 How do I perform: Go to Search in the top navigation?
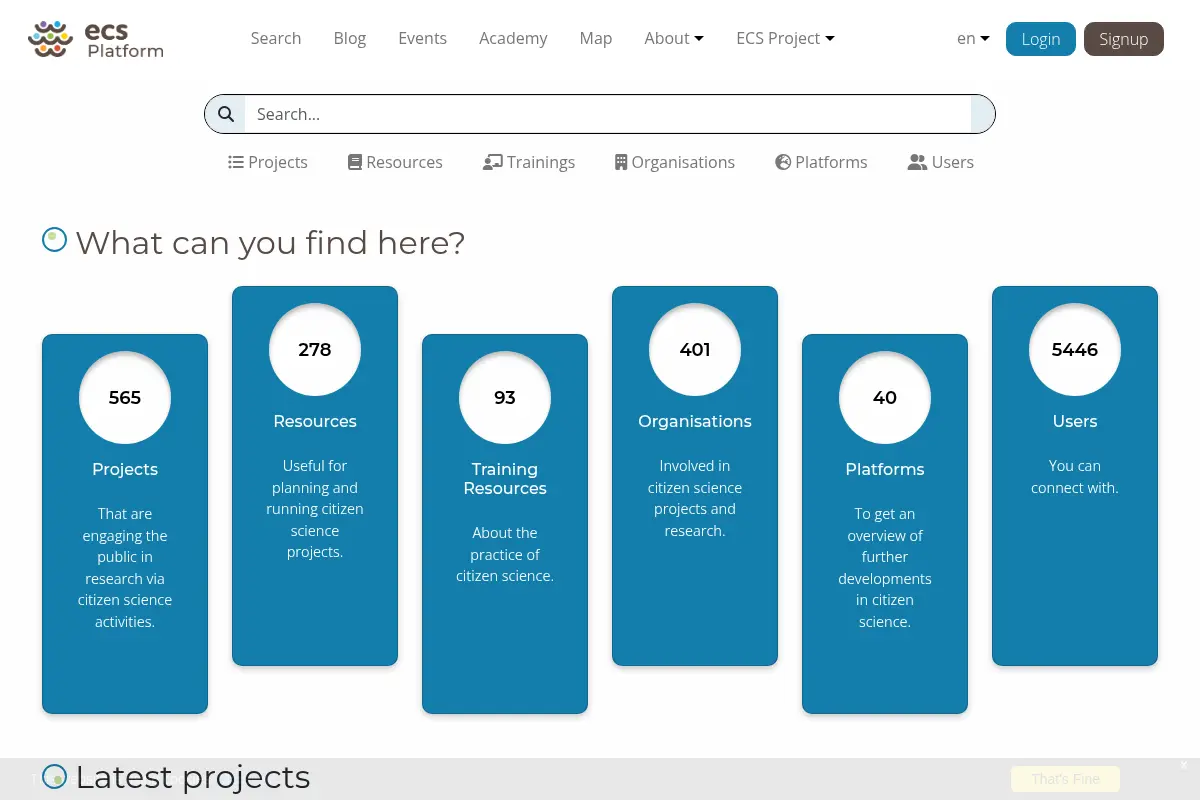(x=276, y=38)
